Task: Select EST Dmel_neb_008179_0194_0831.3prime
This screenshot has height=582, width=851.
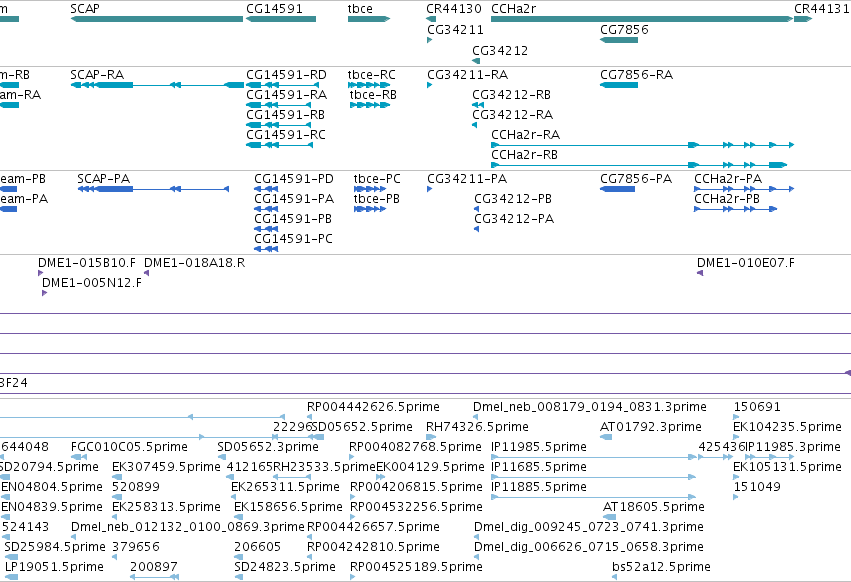Action: click(589, 407)
